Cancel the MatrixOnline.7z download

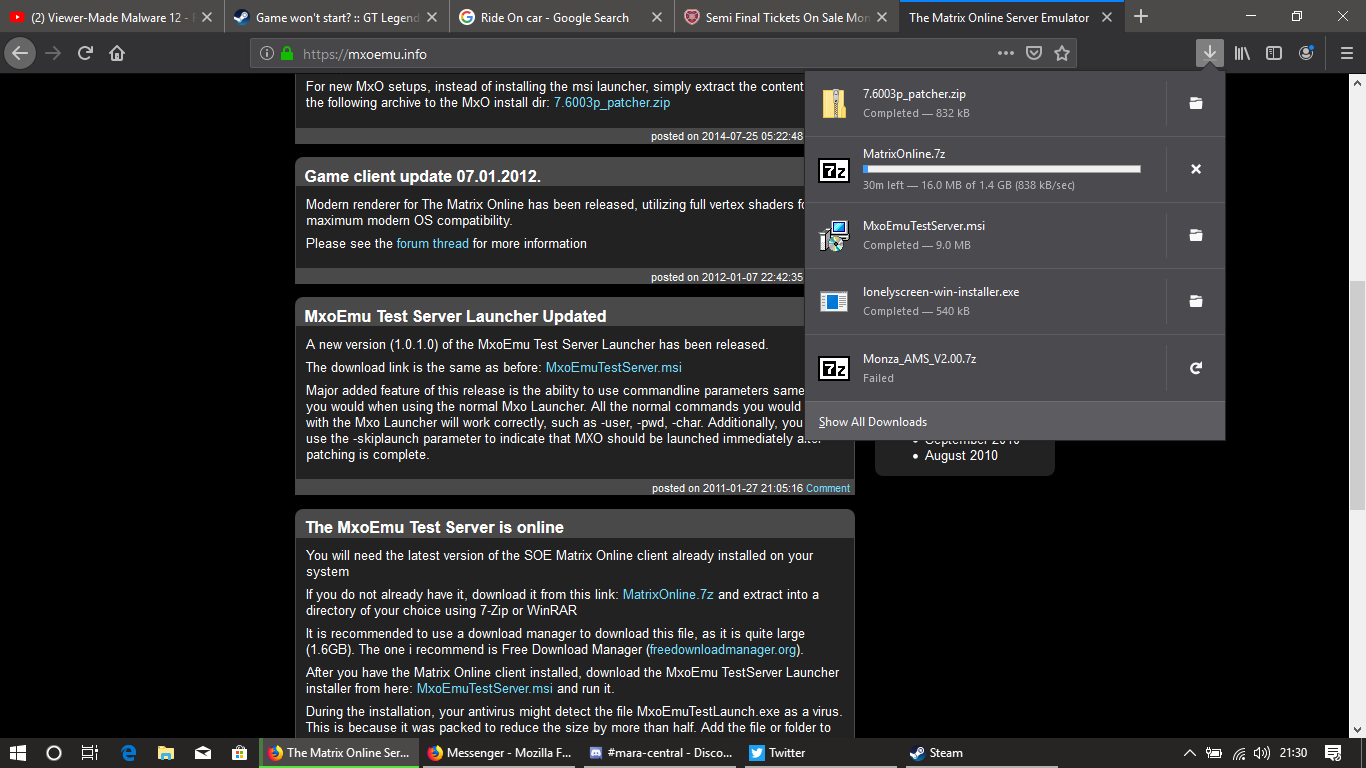coord(1195,169)
